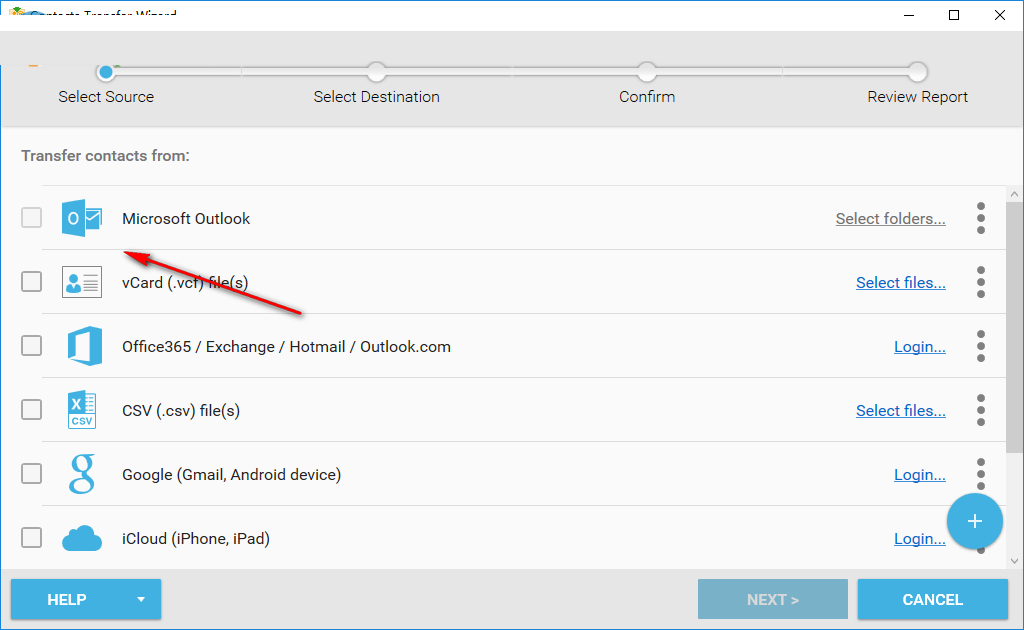Screen dimensions: 1024x630
Task: Open options menu for Microsoft Outlook row
Action: 981,218
